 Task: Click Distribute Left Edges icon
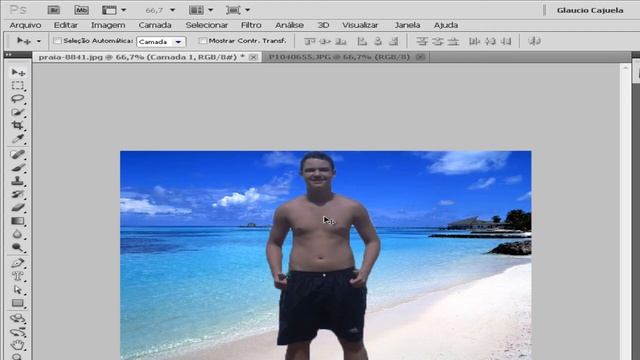click(x=475, y=41)
